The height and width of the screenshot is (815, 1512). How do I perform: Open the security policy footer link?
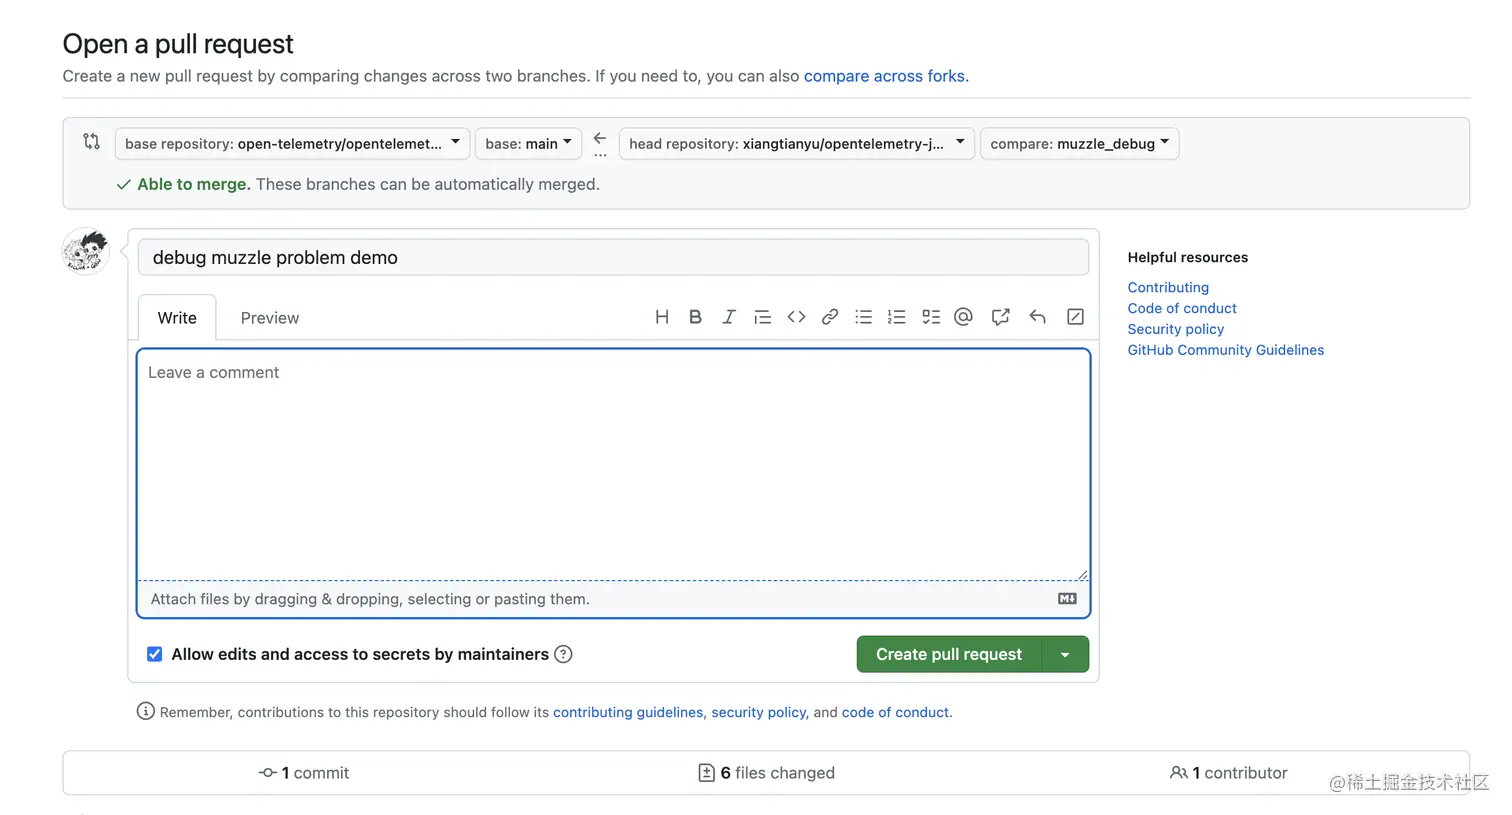pos(759,712)
